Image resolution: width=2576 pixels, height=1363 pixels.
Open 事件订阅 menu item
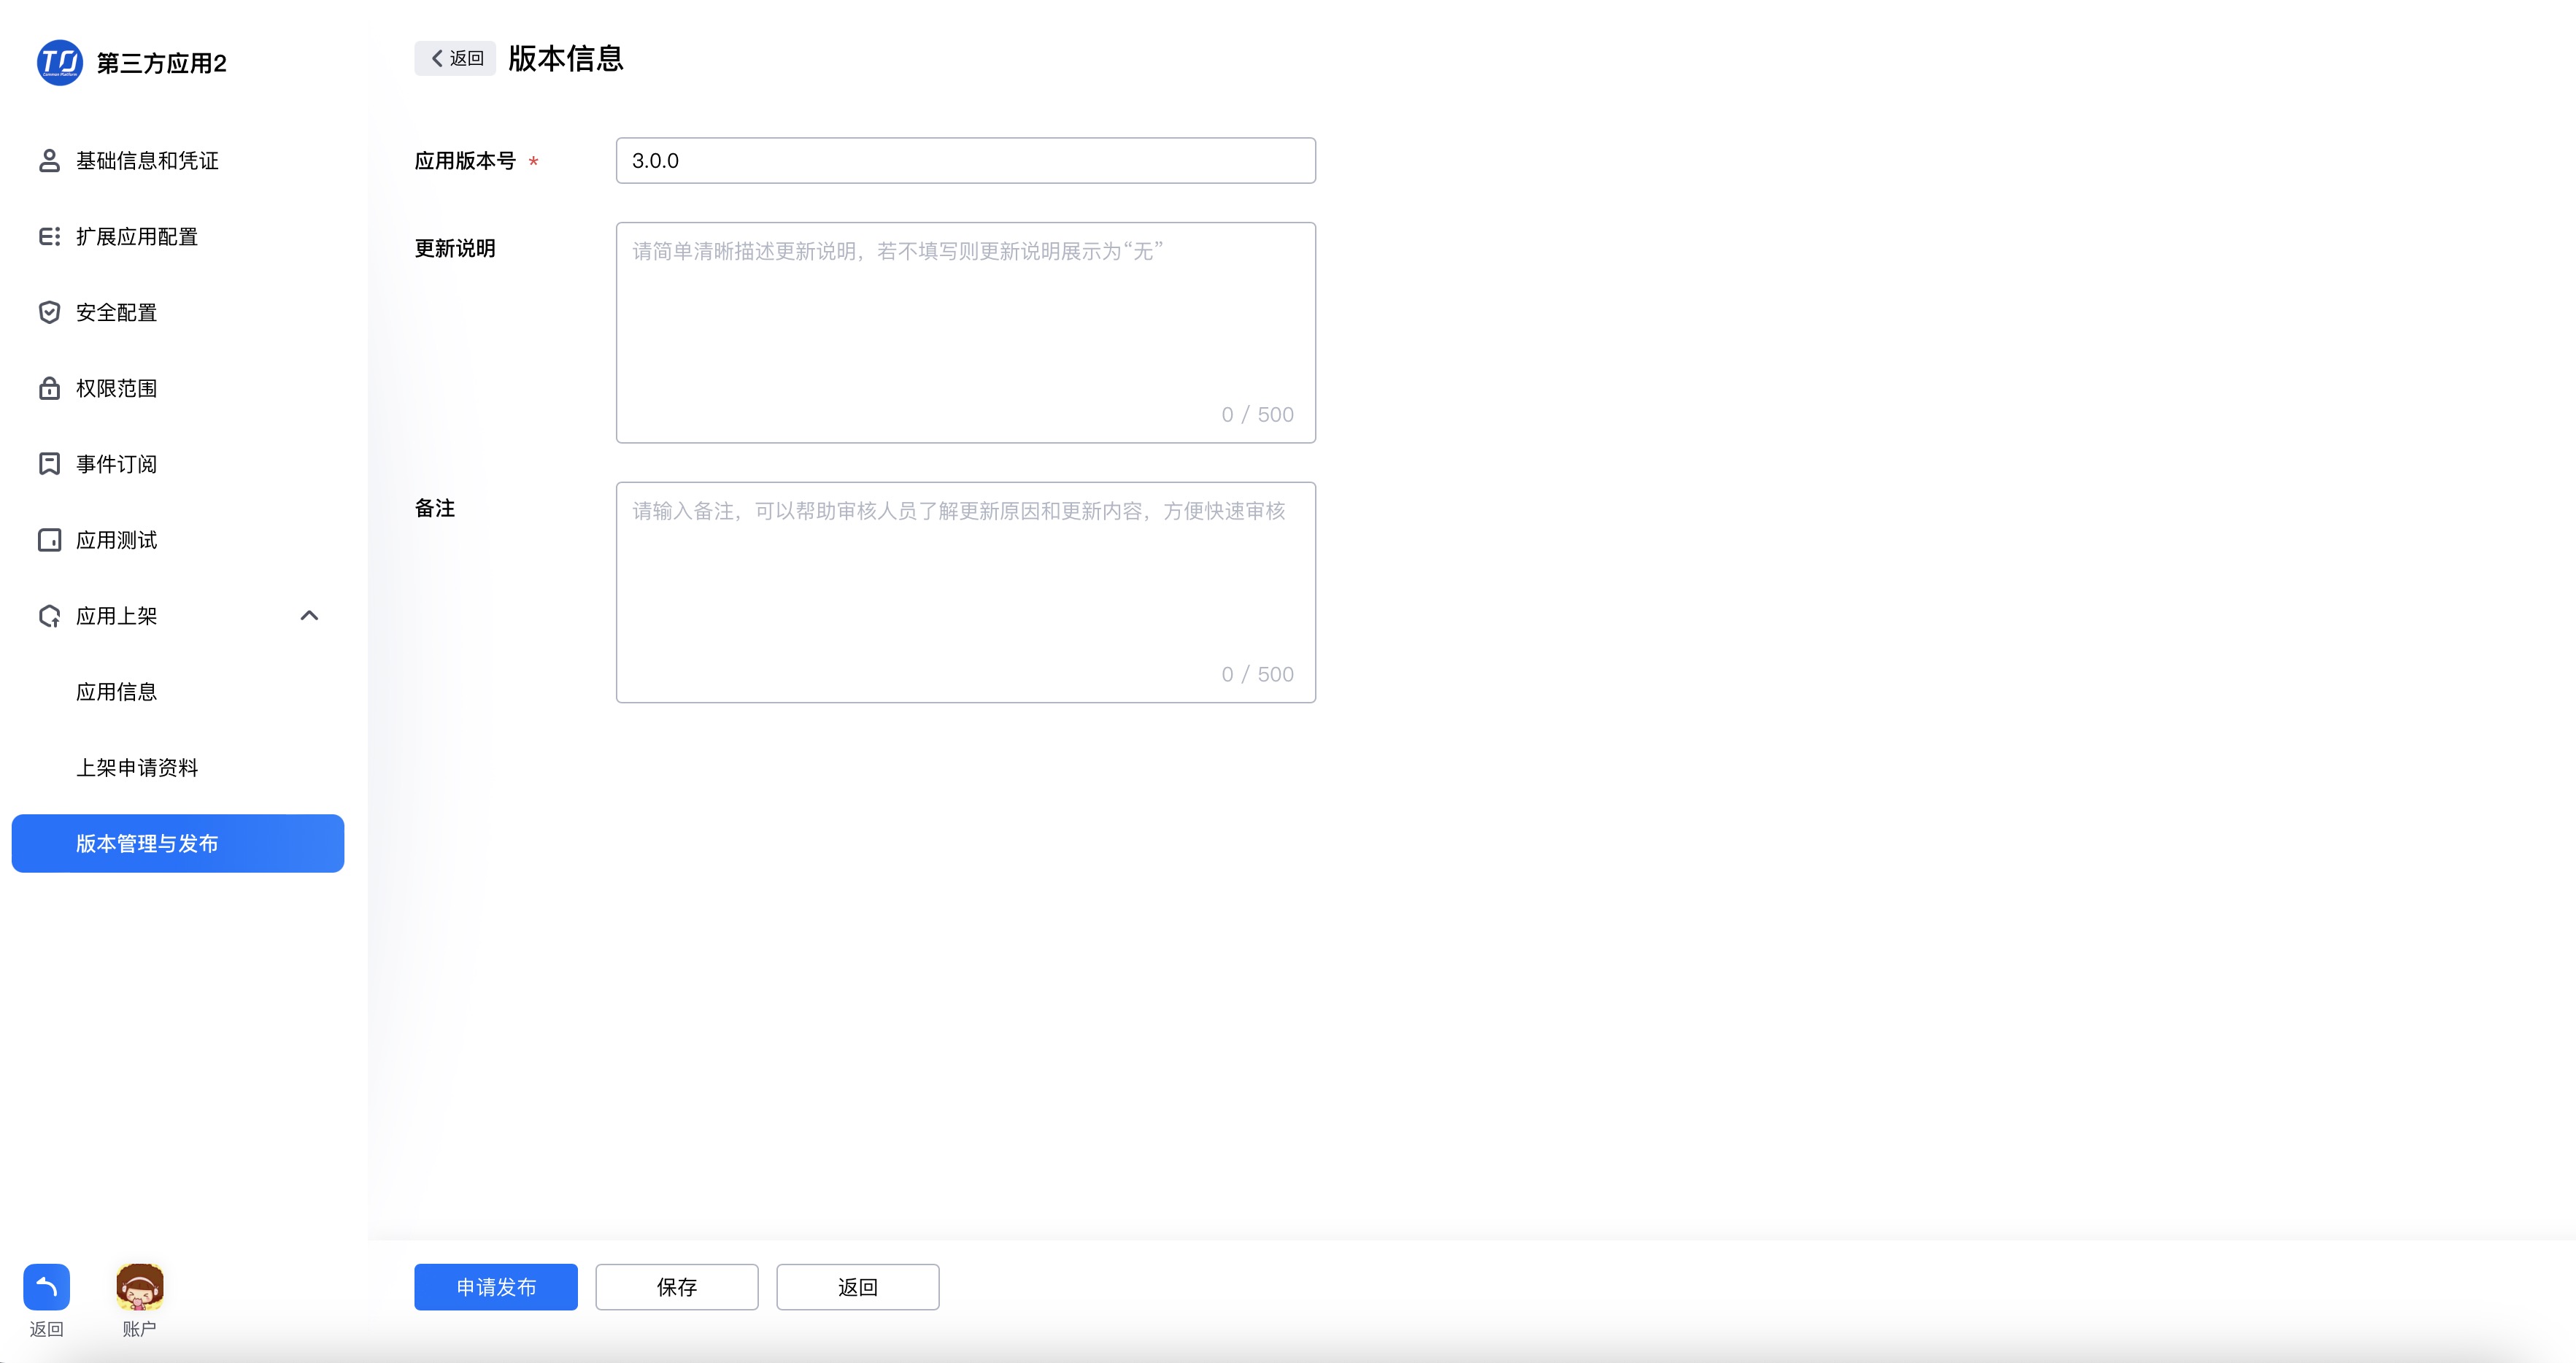coord(178,464)
